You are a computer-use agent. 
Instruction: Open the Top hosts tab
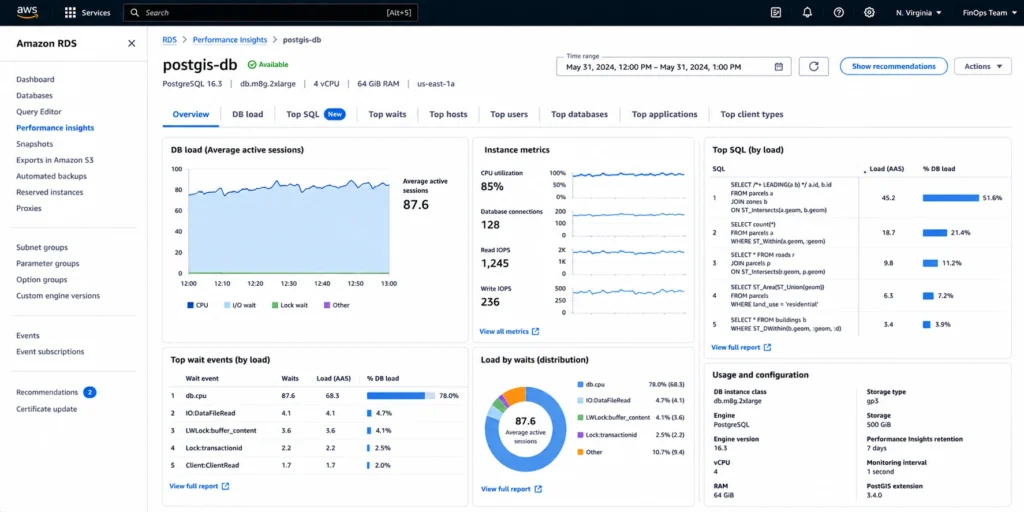coord(448,114)
